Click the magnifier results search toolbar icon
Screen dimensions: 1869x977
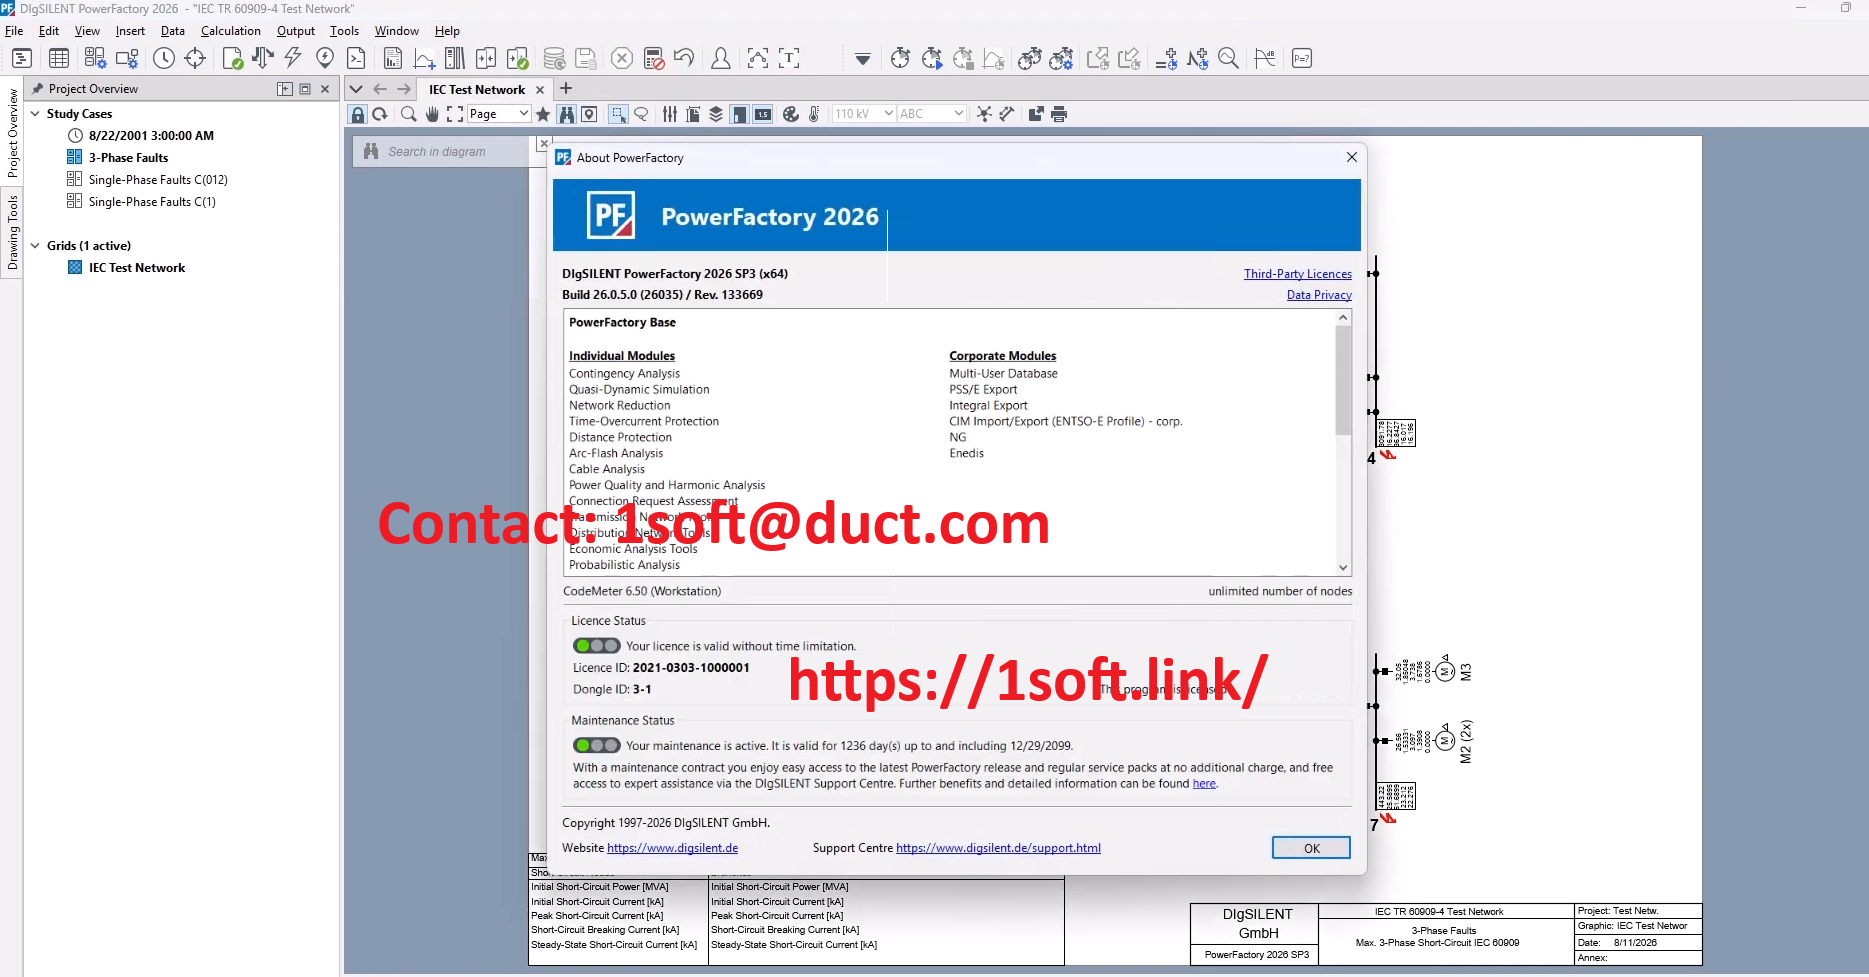[x=1229, y=58]
